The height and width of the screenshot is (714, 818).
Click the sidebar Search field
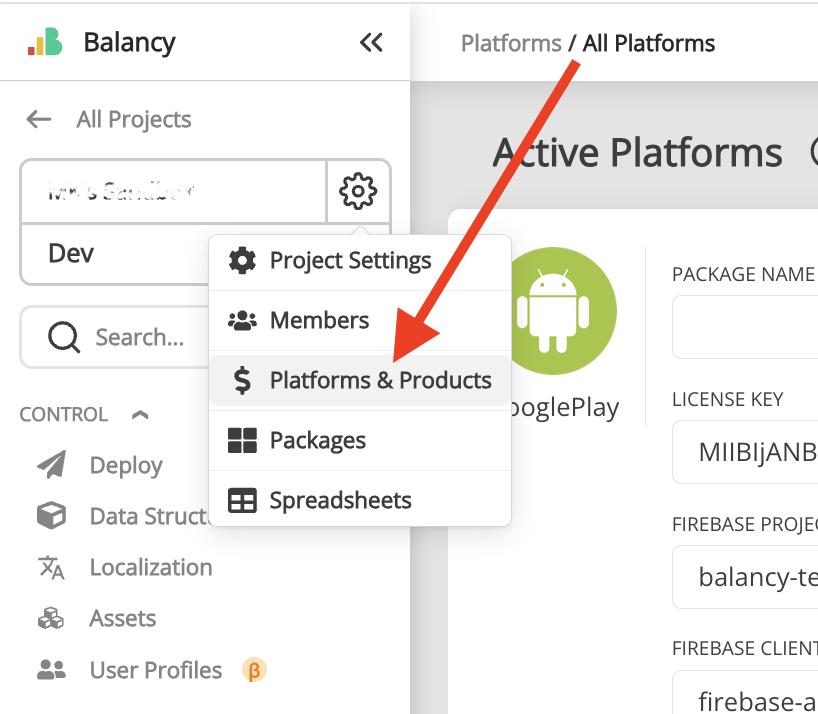(115, 337)
